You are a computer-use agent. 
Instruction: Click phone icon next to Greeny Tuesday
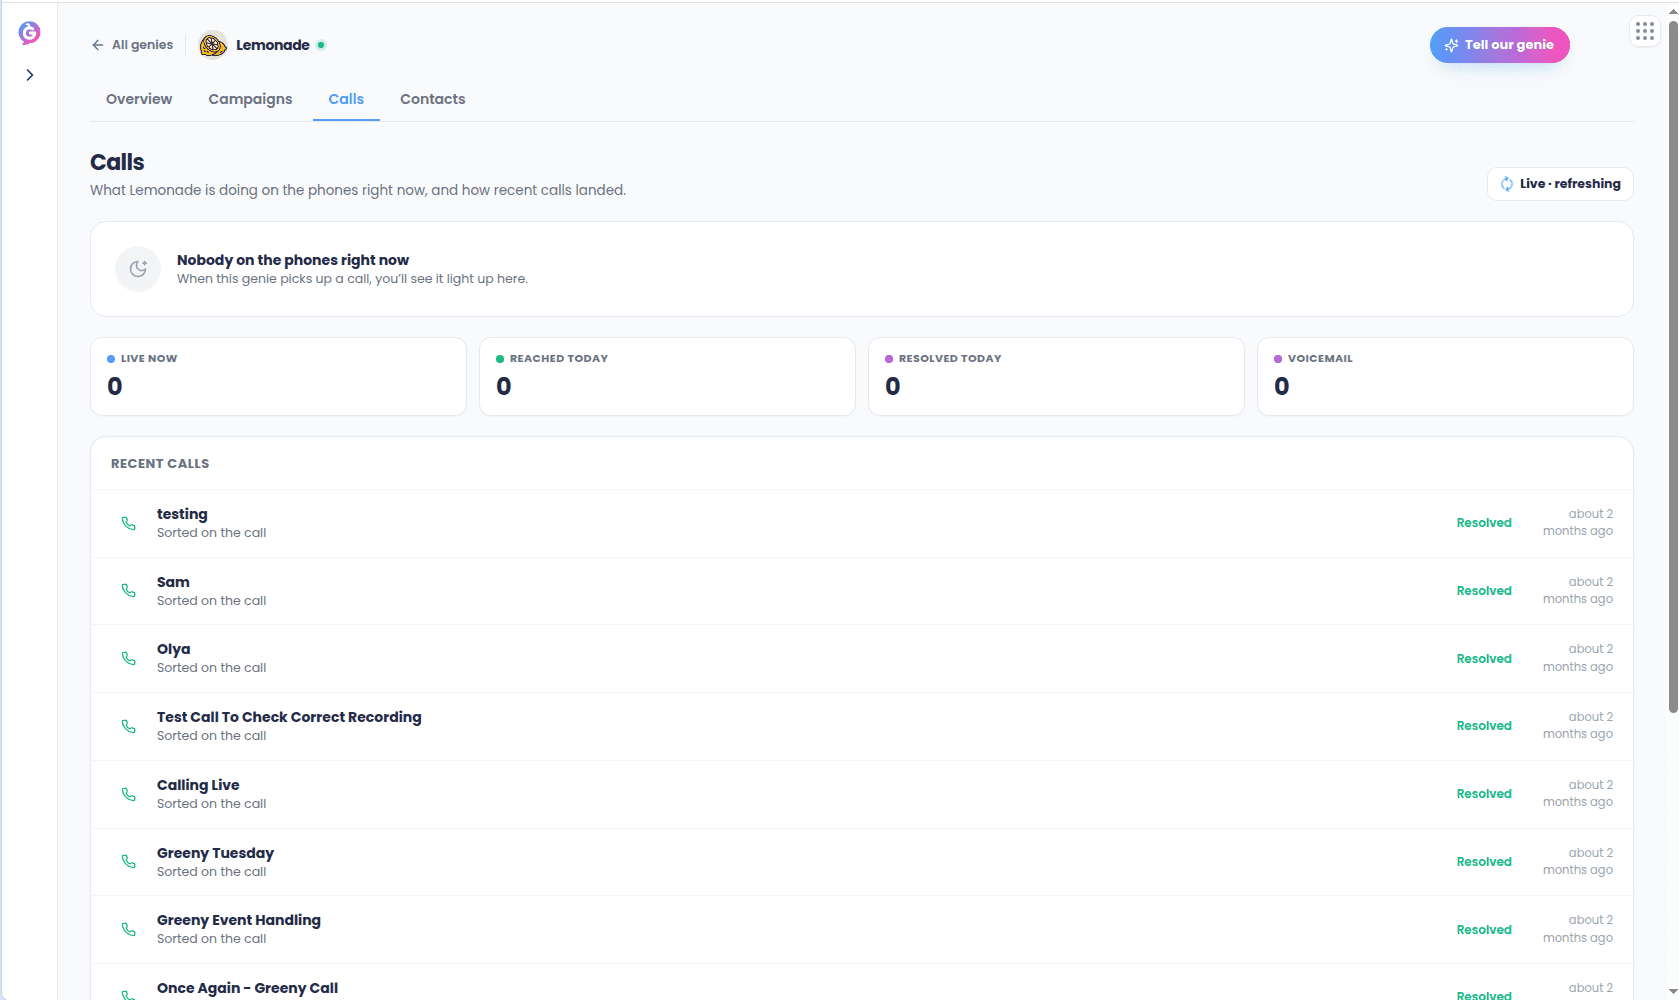129,861
